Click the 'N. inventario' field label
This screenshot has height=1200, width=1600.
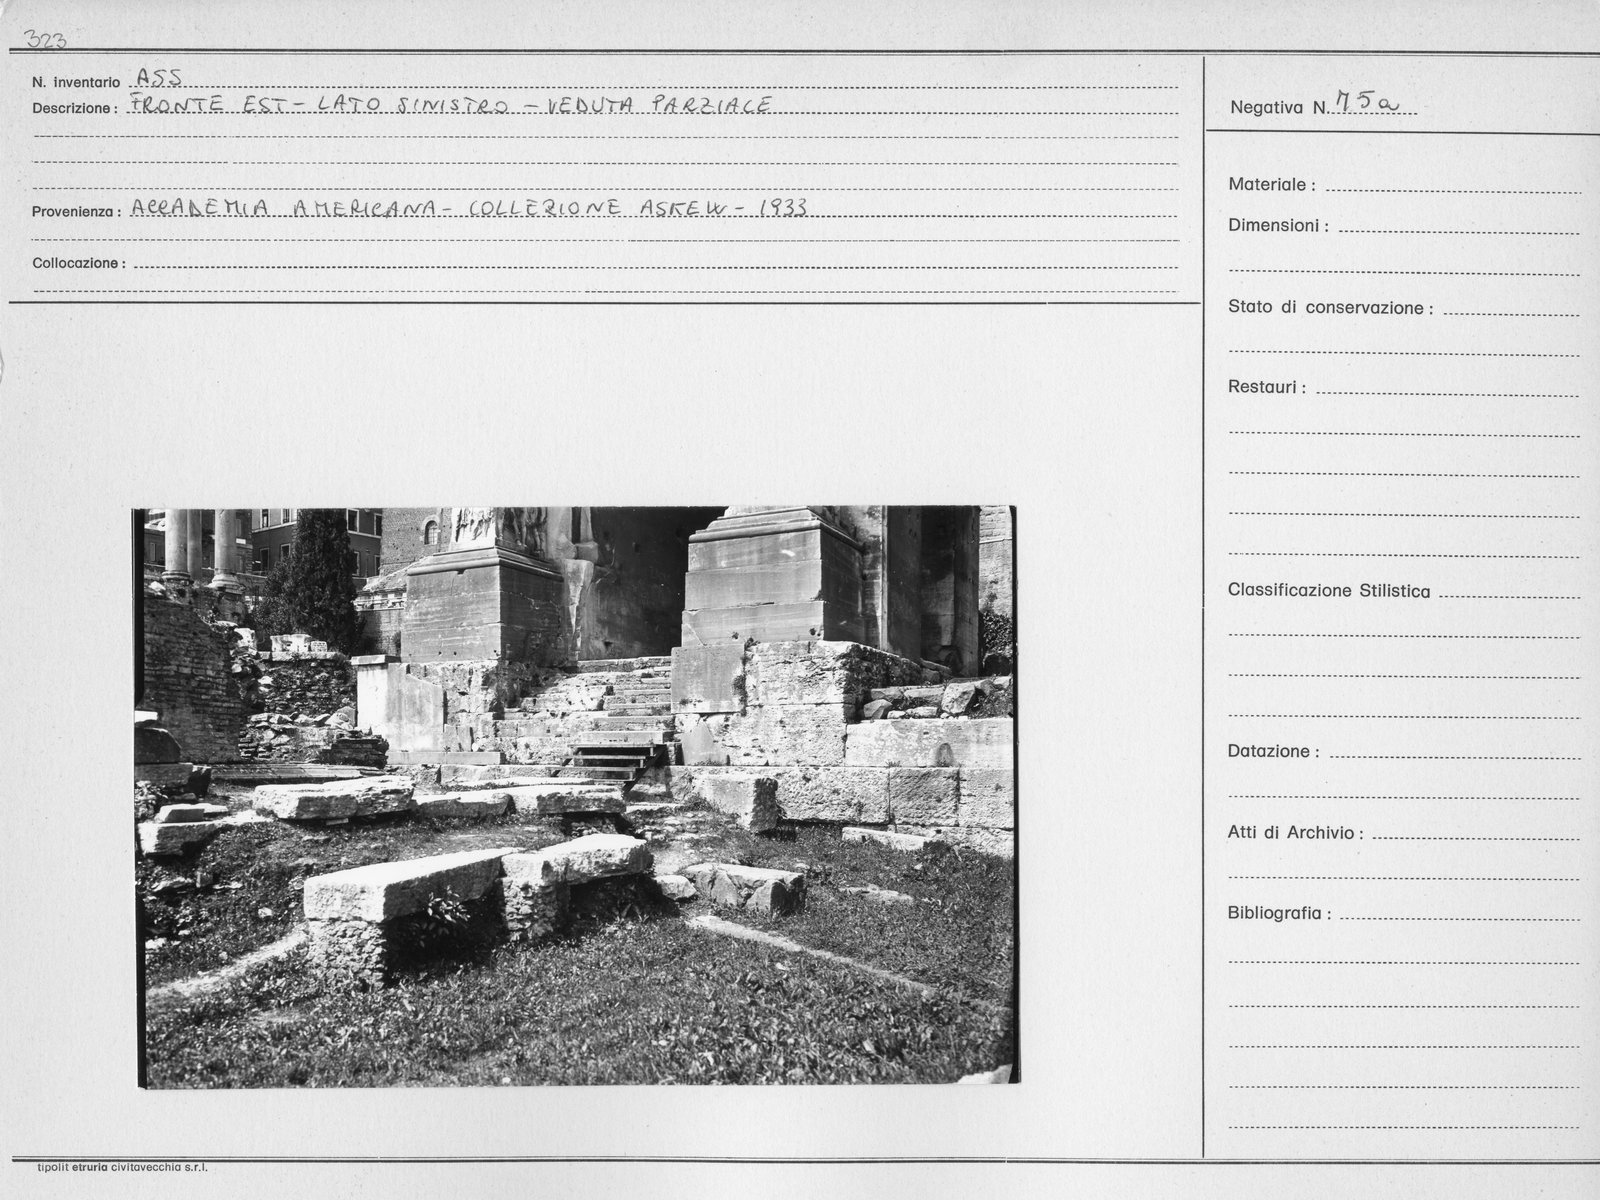coord(76,82)
